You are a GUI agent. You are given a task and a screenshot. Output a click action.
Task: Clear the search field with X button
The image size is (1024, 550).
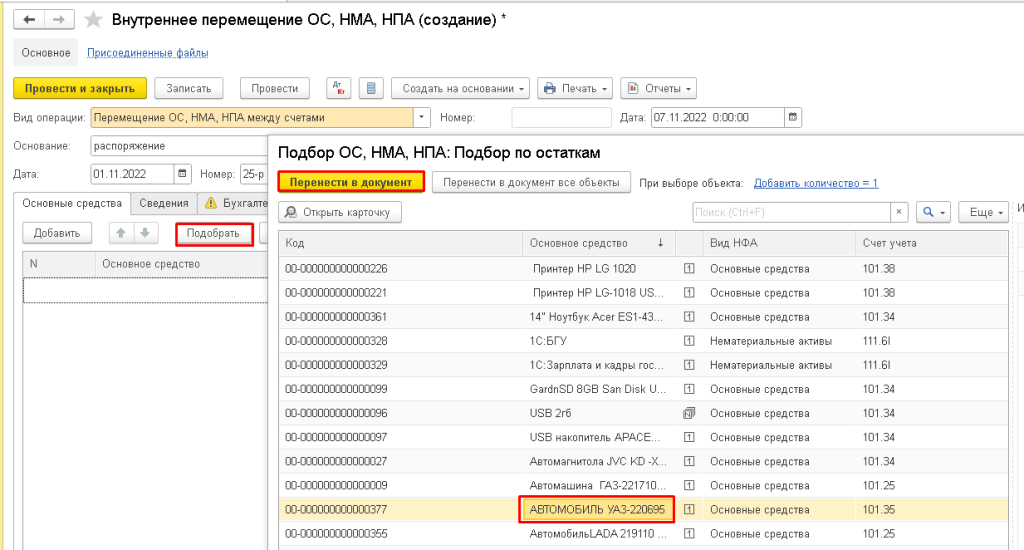click(899, 212)
